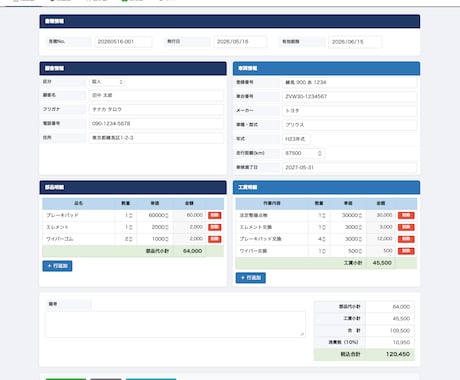Image resolution: width=460 pixels, height=380 pixels.
Task: Click the registration number field 練馬 900 あ 1234
Action: coord(349,82)
